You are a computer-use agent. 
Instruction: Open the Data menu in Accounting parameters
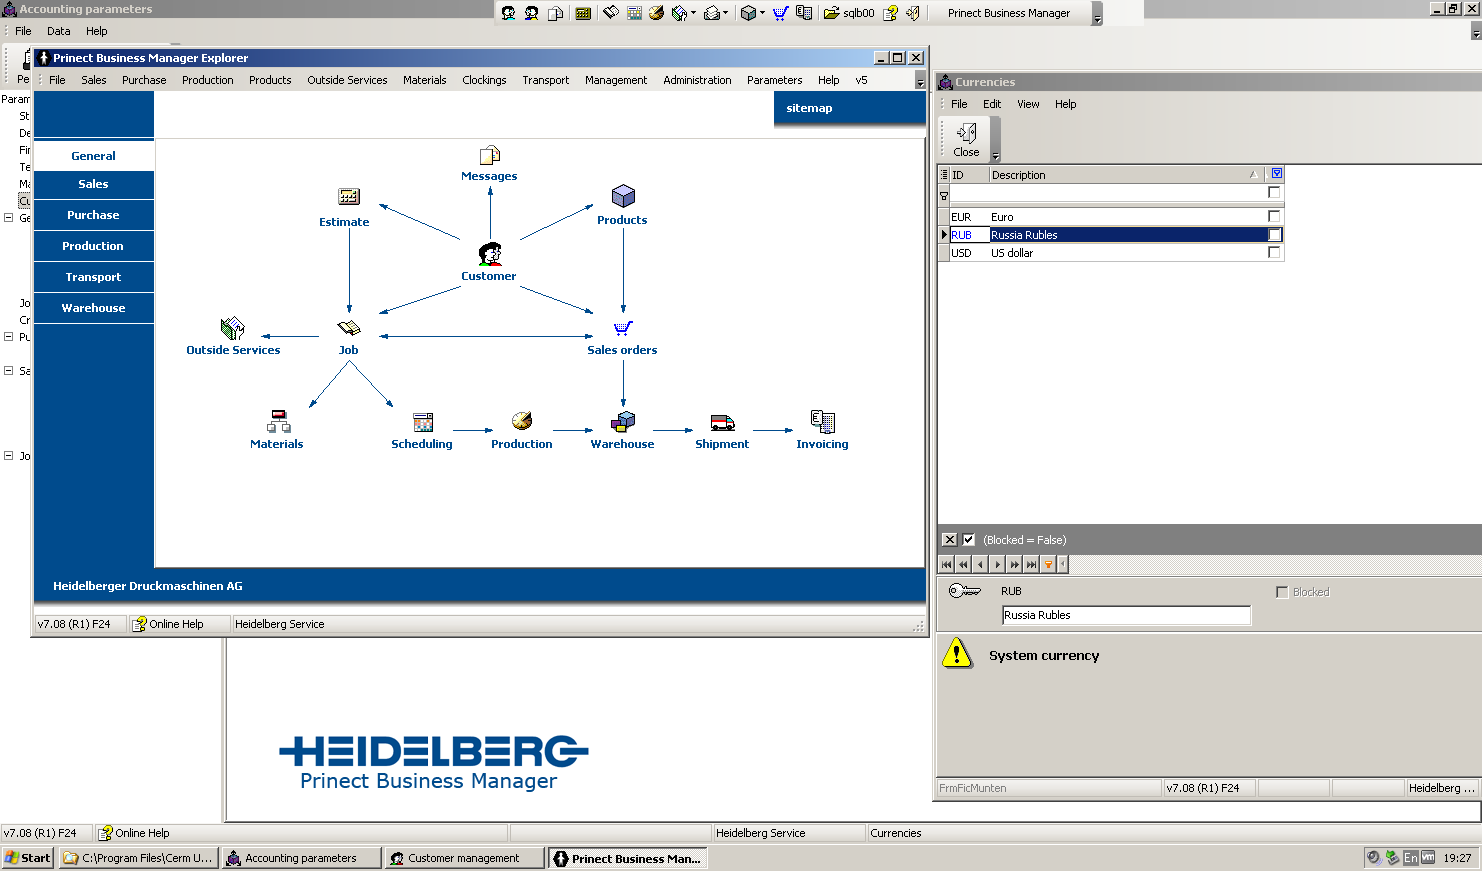59,31
